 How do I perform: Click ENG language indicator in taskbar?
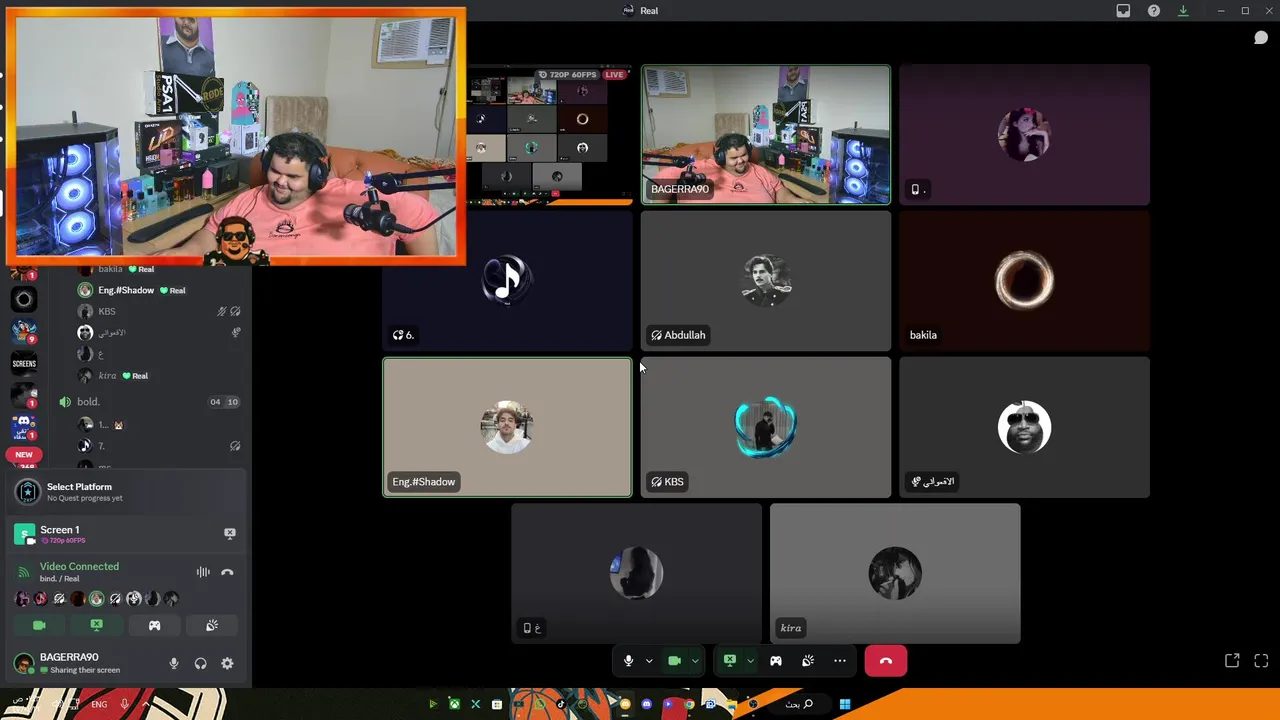click(x=99, y=704)
